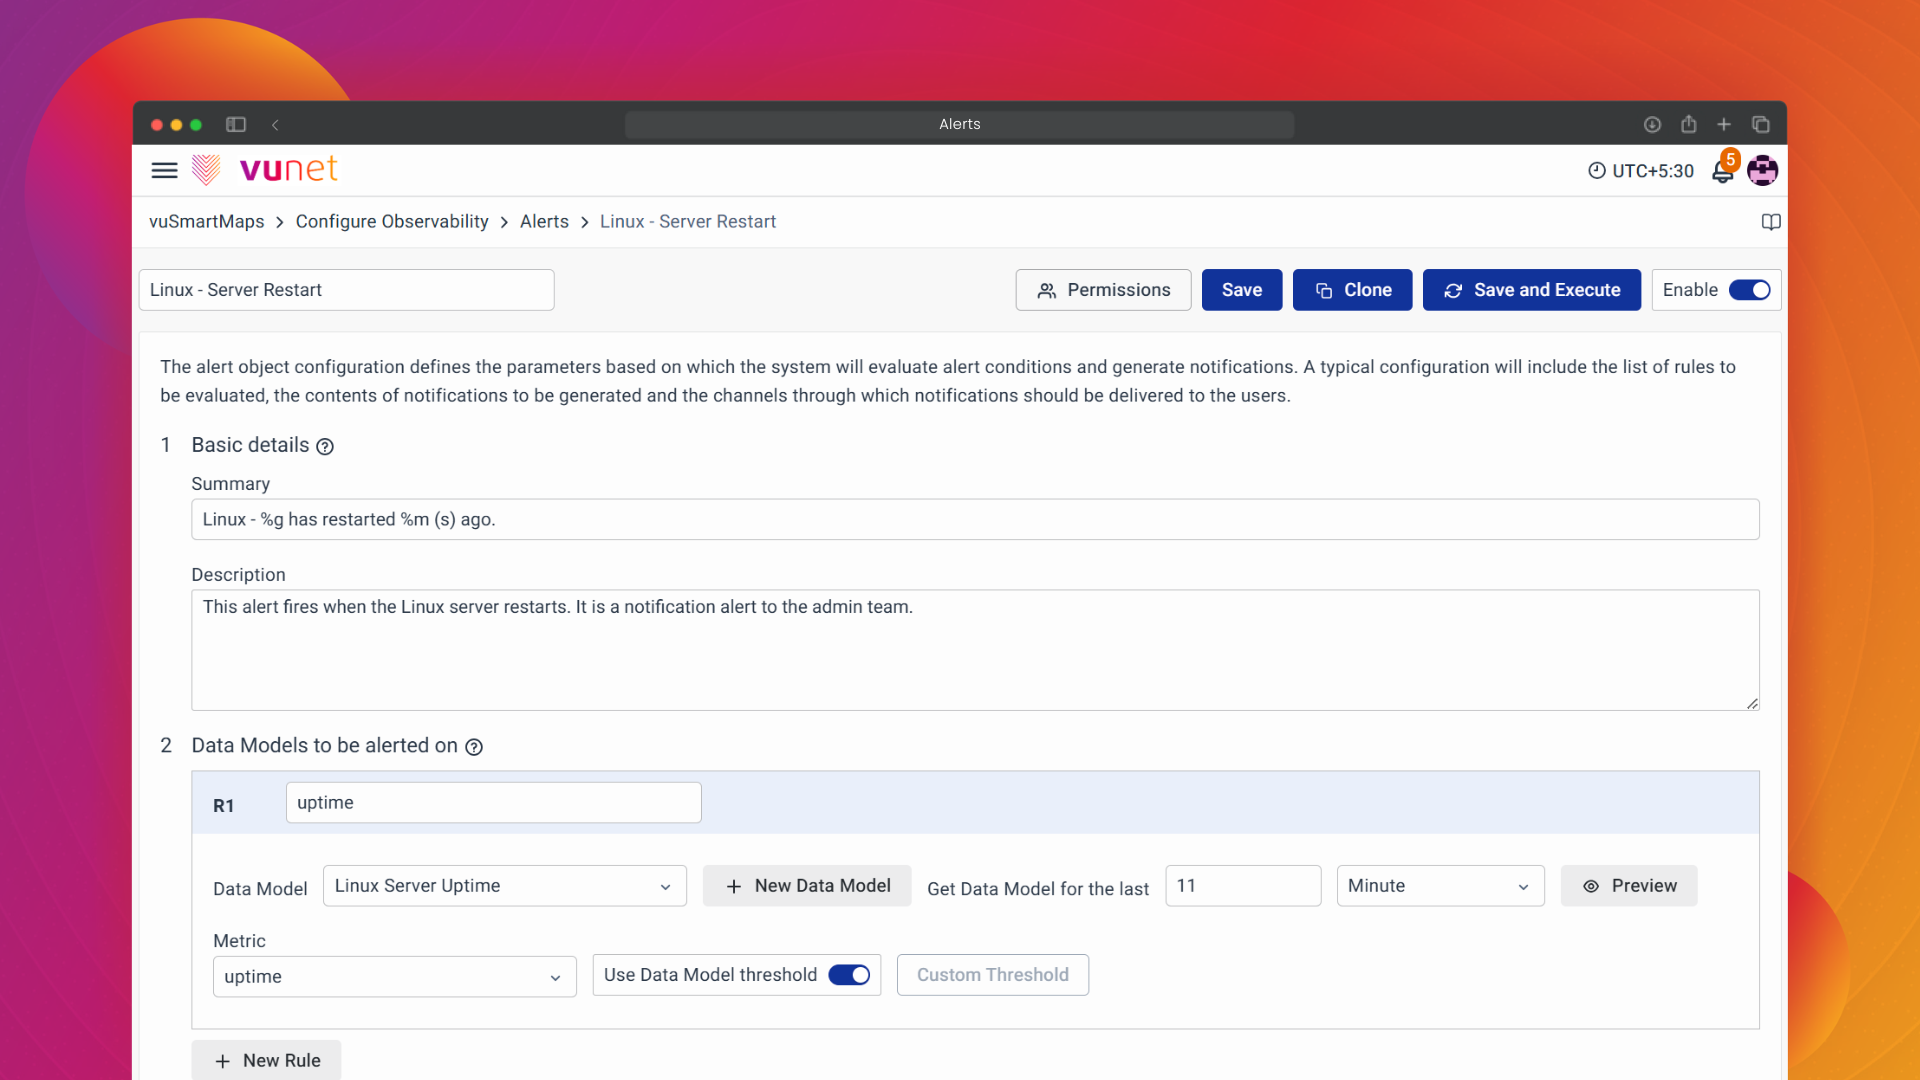1920x1080 pixels.
Task: Click the Basic details help icon
Action: pyautogui.click(x=325, y=447)
